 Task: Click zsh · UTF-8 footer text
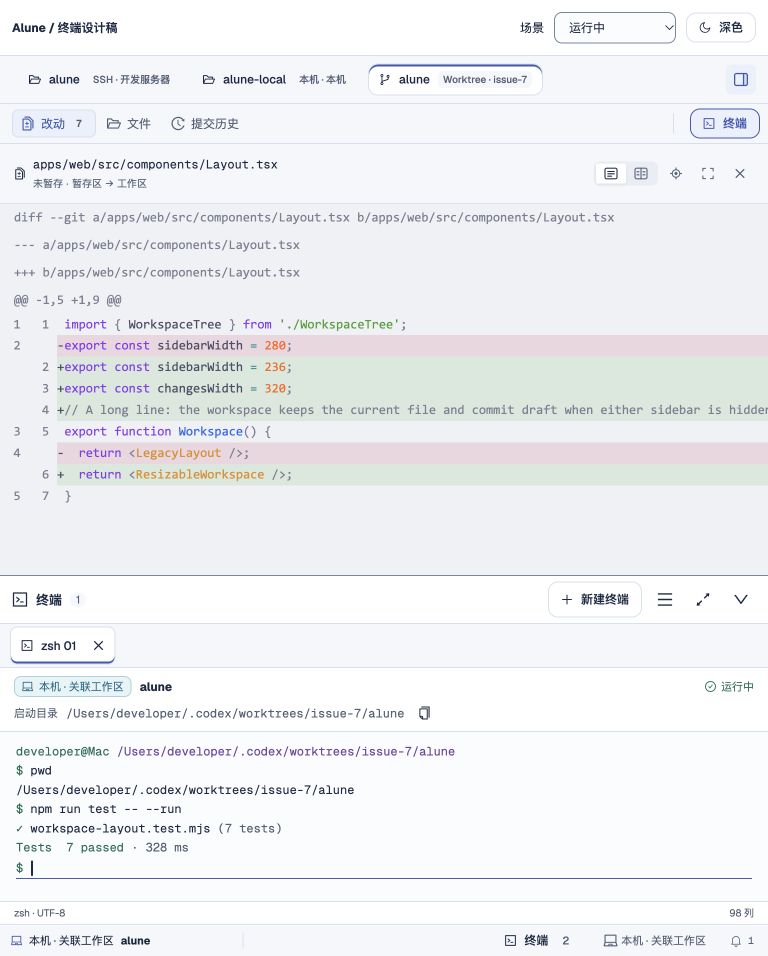[40, 913]
